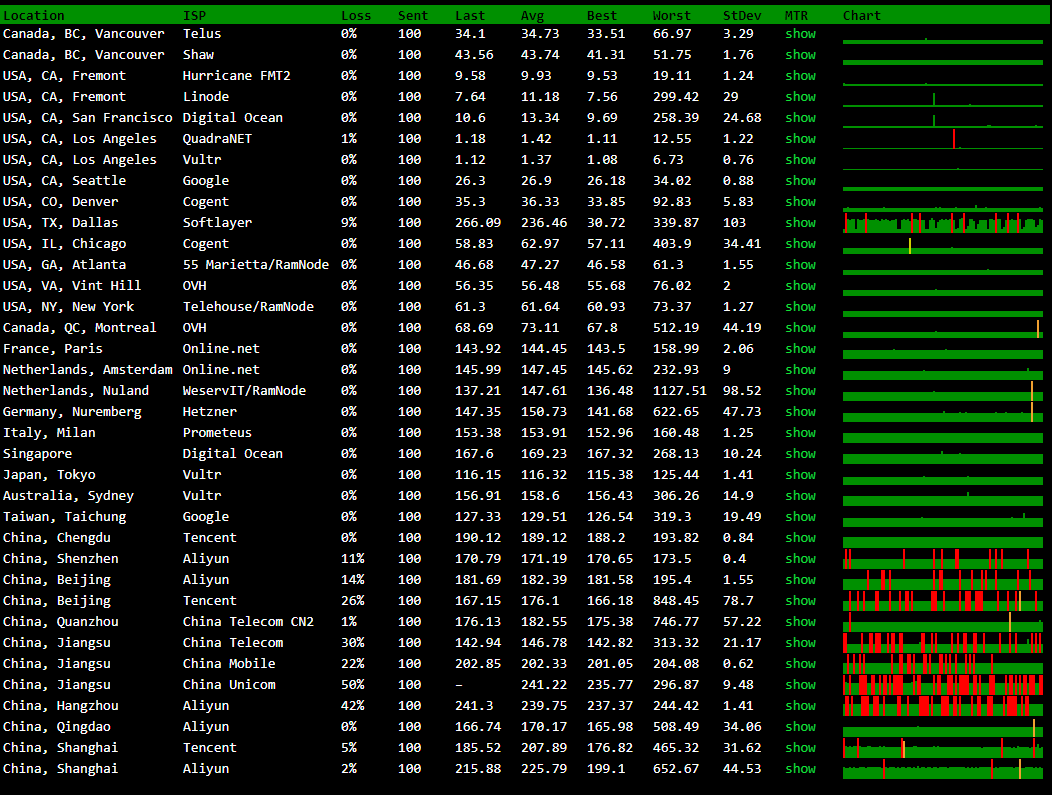Show MTR for Montreal OVH
Viewport: 1052px width, 795px height.
pos(800,327)
